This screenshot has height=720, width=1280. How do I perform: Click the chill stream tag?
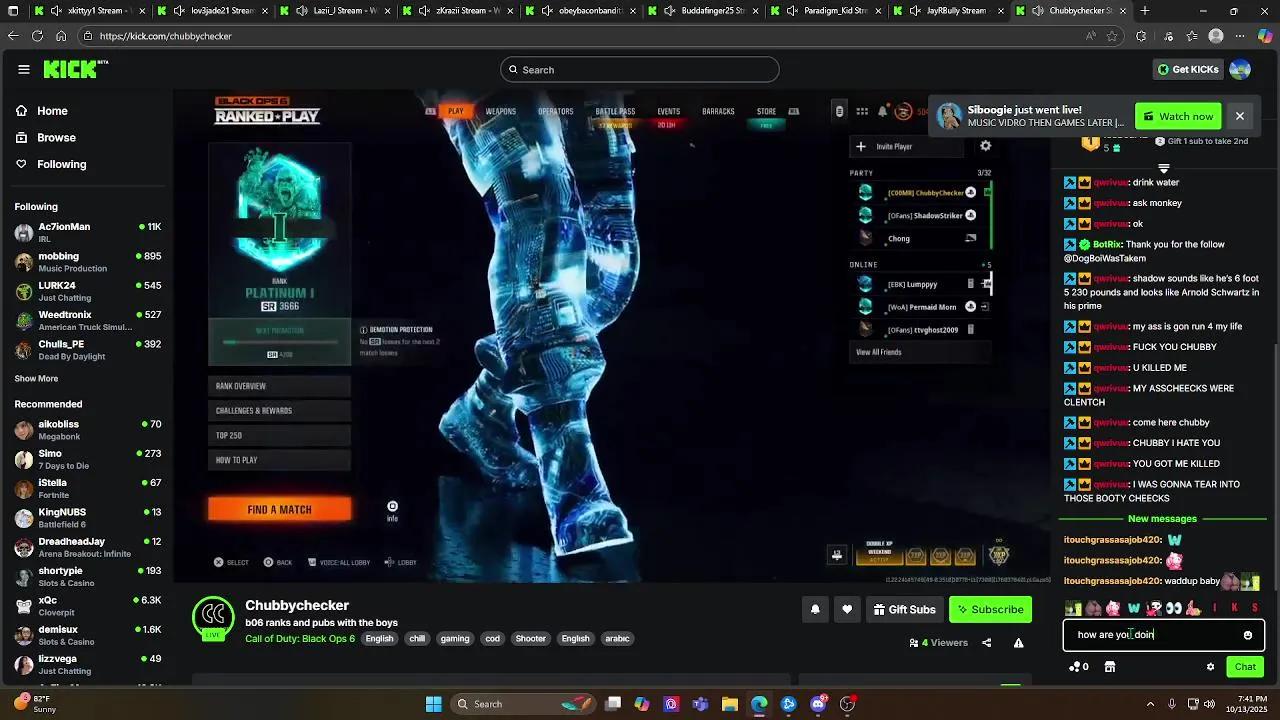tap(417, 639)
